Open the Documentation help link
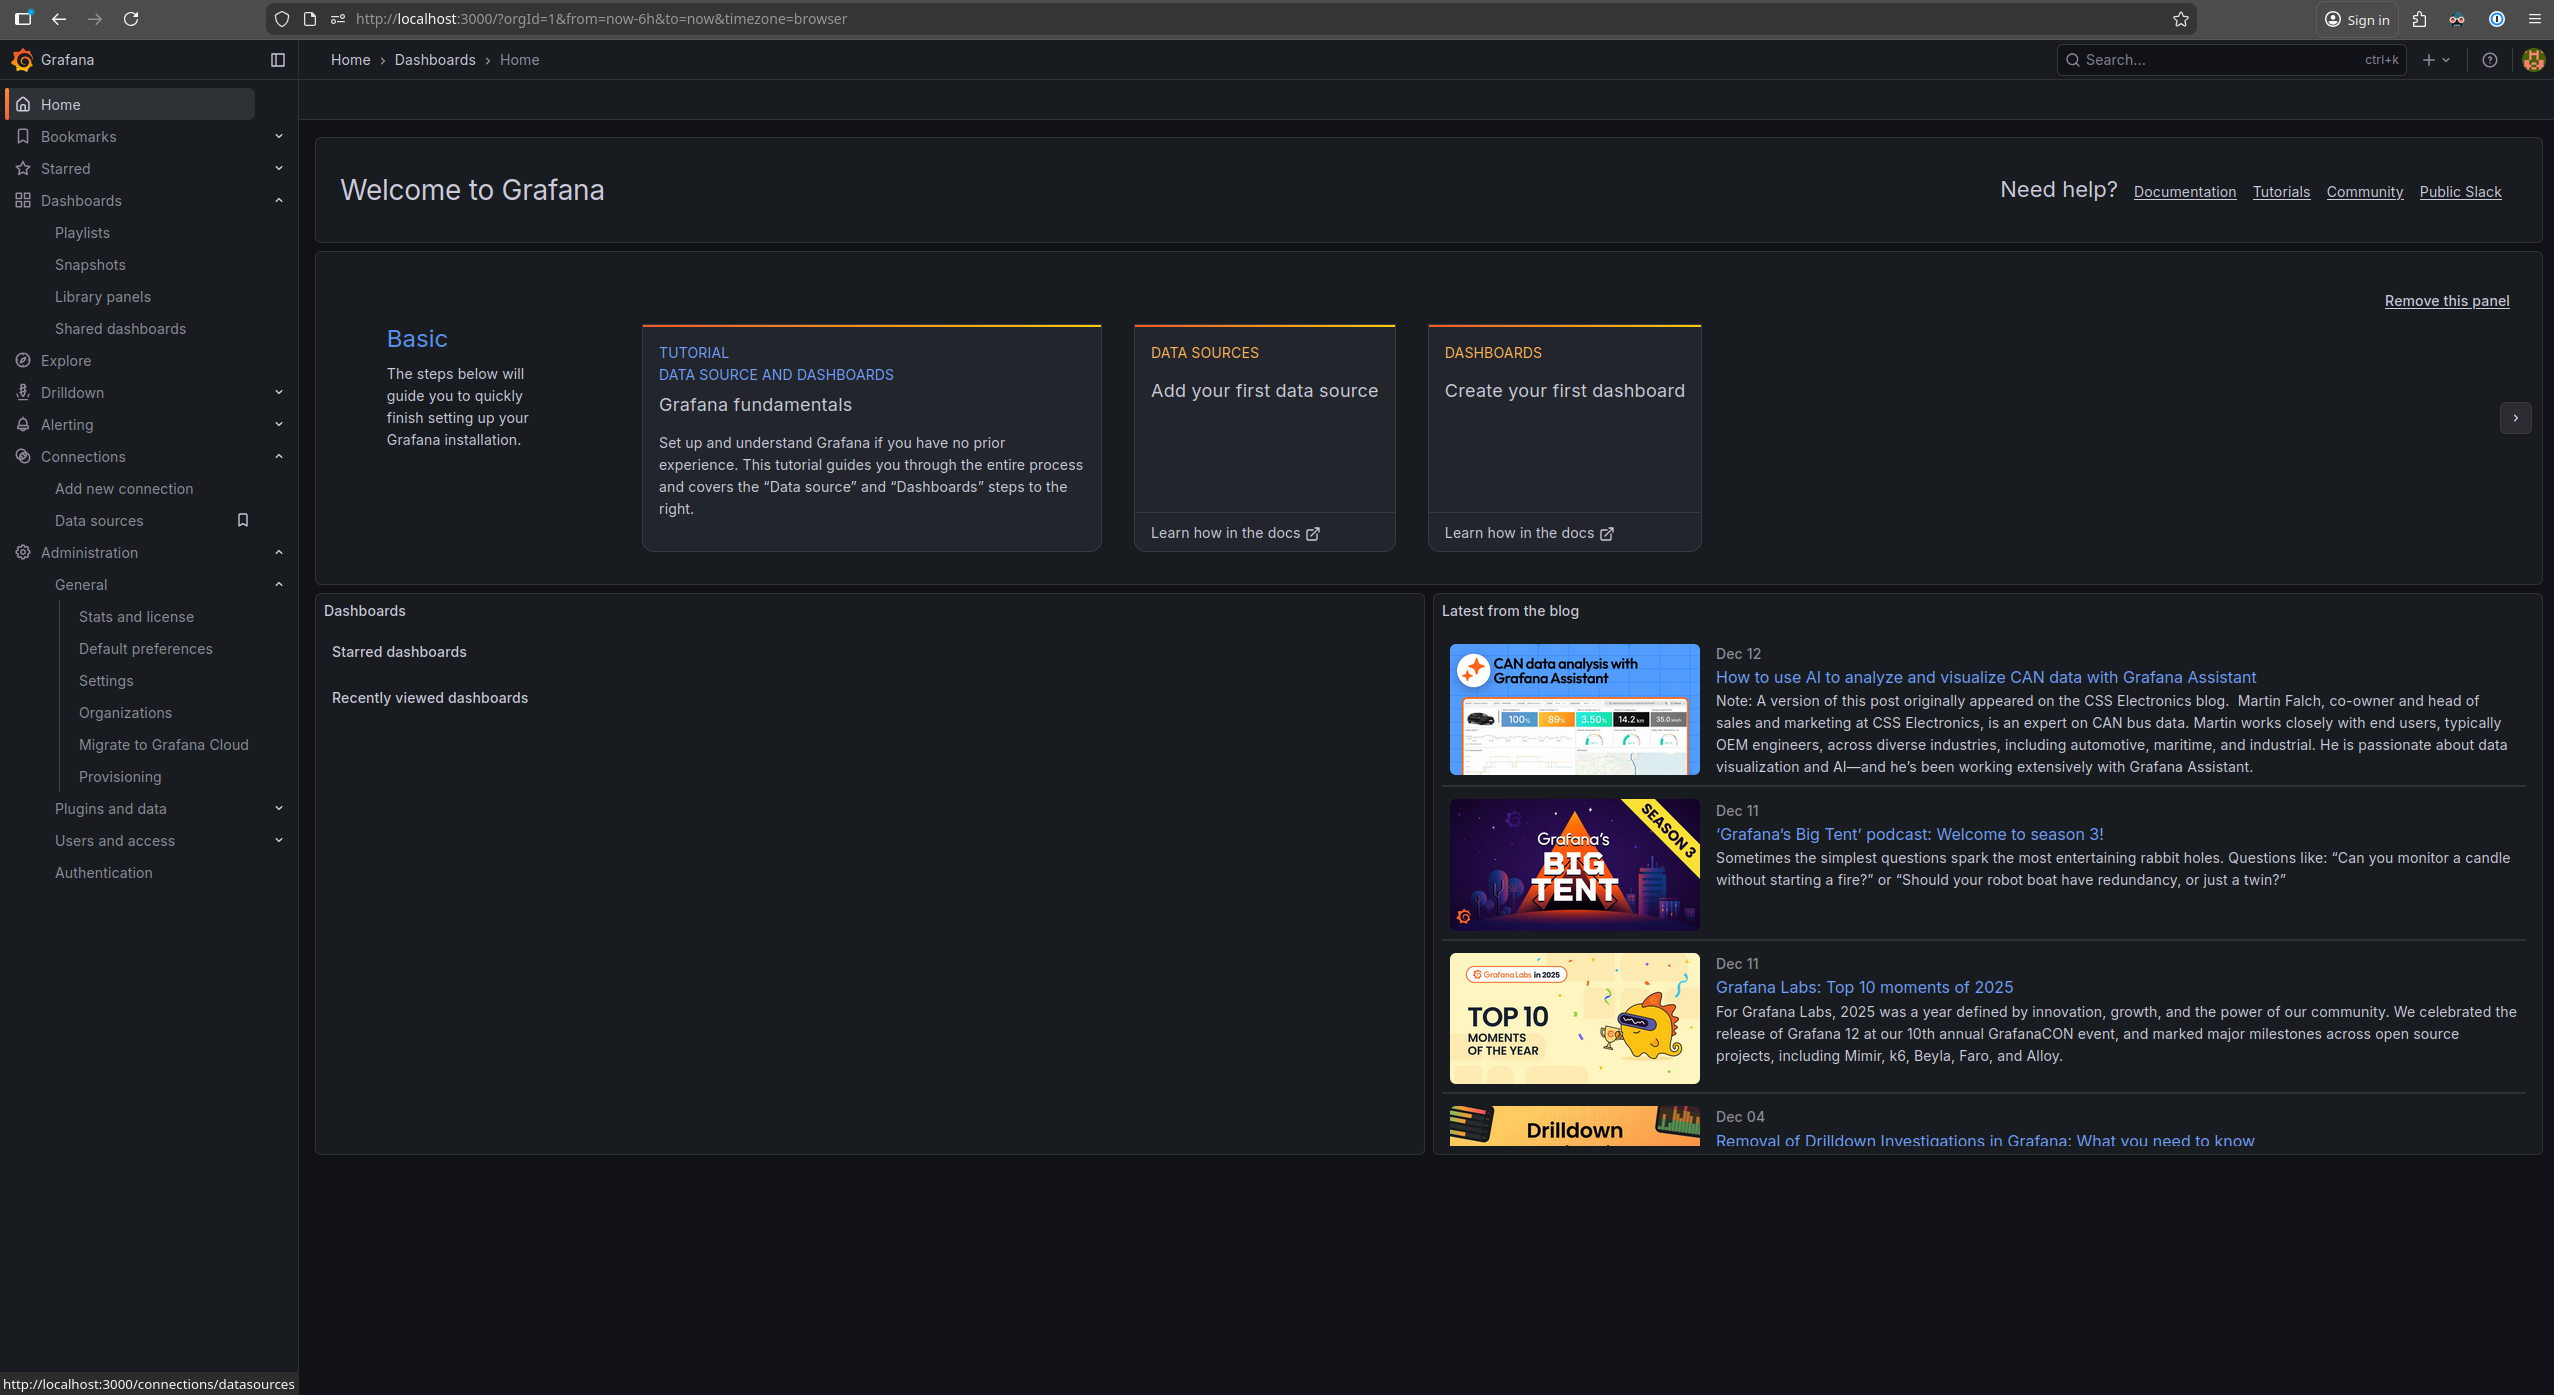The width and height of the screenshot is (2554, 1395). [x=2184, y=192]
